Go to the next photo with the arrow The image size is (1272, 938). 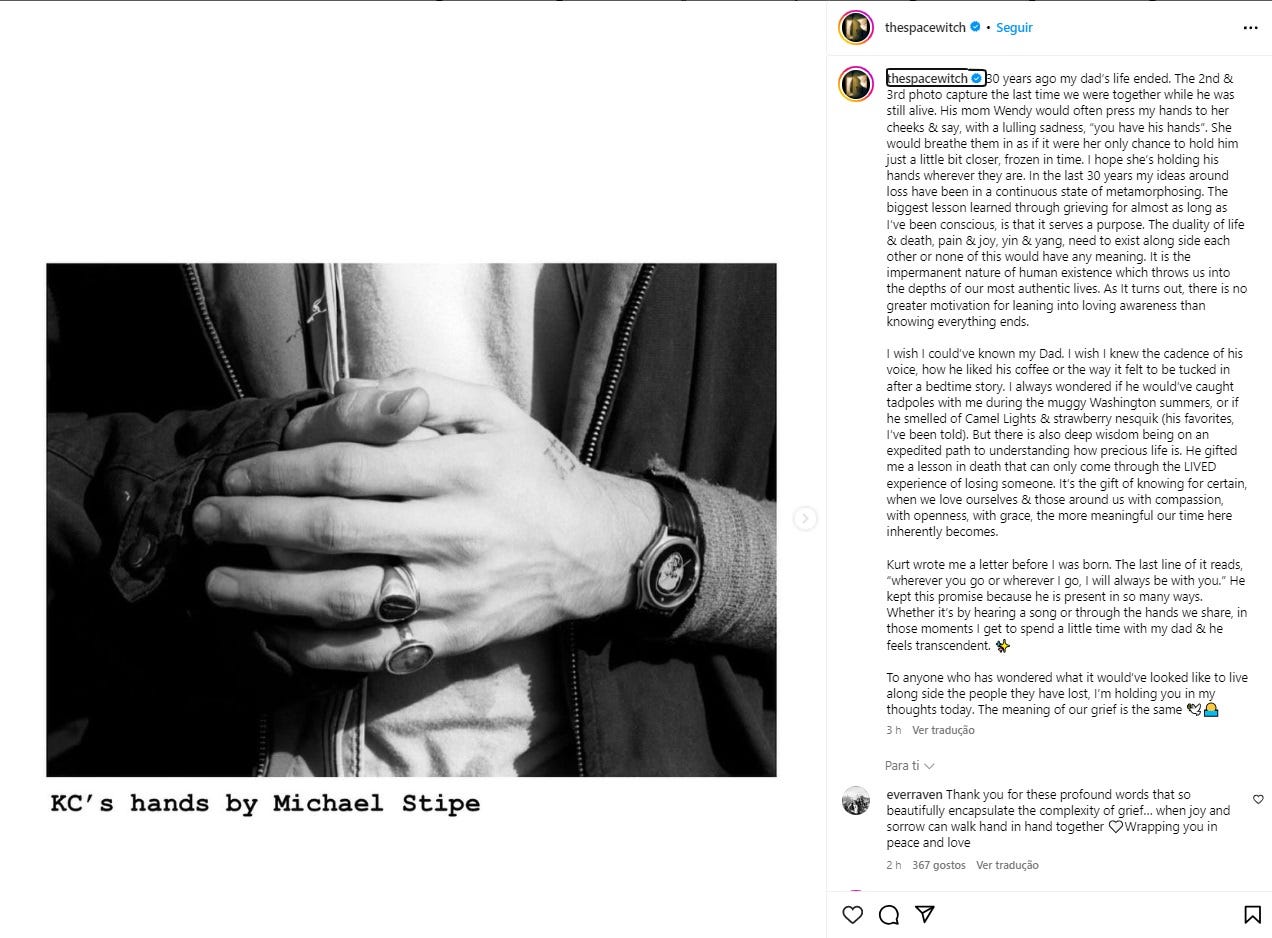click(x=805, y=519)
